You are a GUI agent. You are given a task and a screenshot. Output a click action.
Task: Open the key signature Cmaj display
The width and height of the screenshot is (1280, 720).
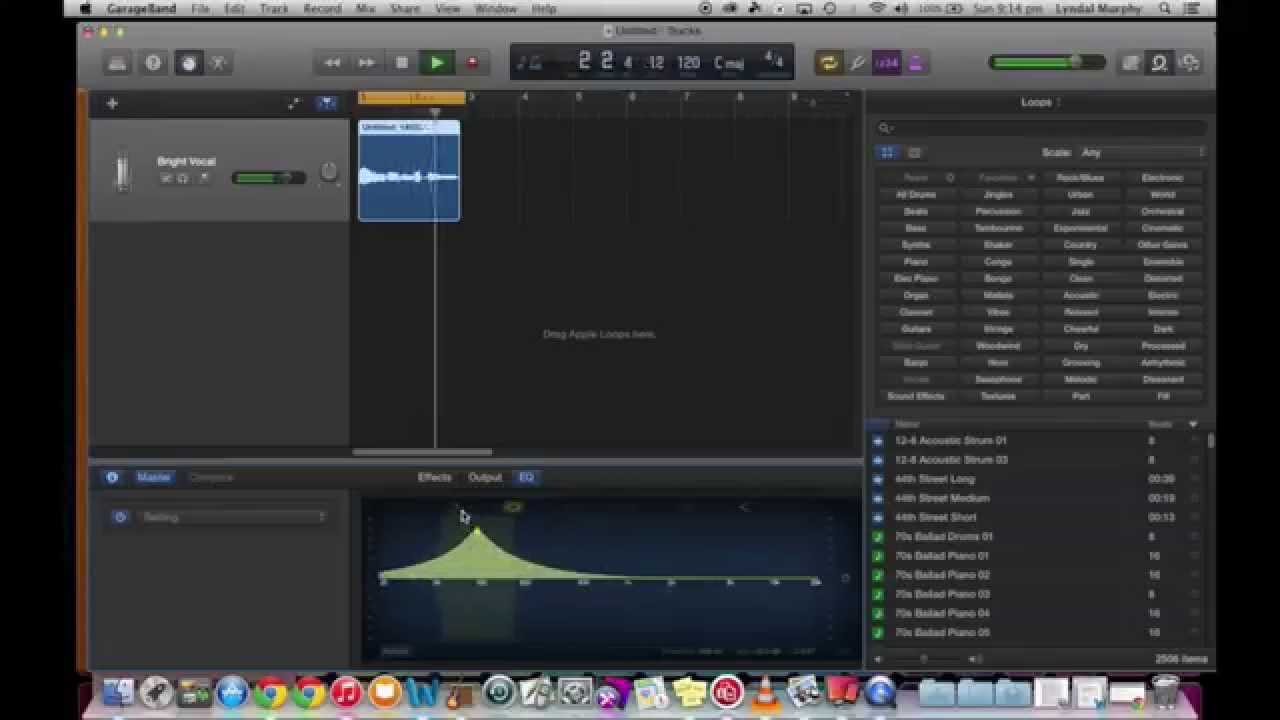pos(728,63)
